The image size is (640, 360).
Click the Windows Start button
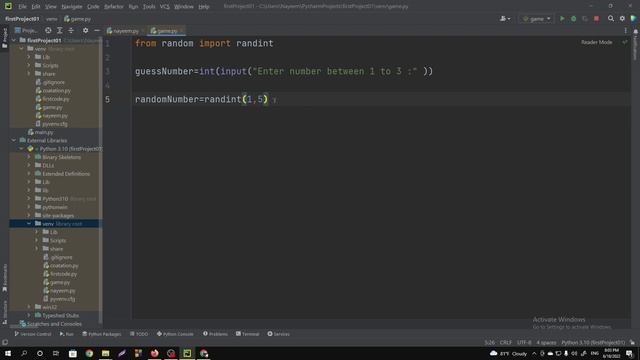8,353
